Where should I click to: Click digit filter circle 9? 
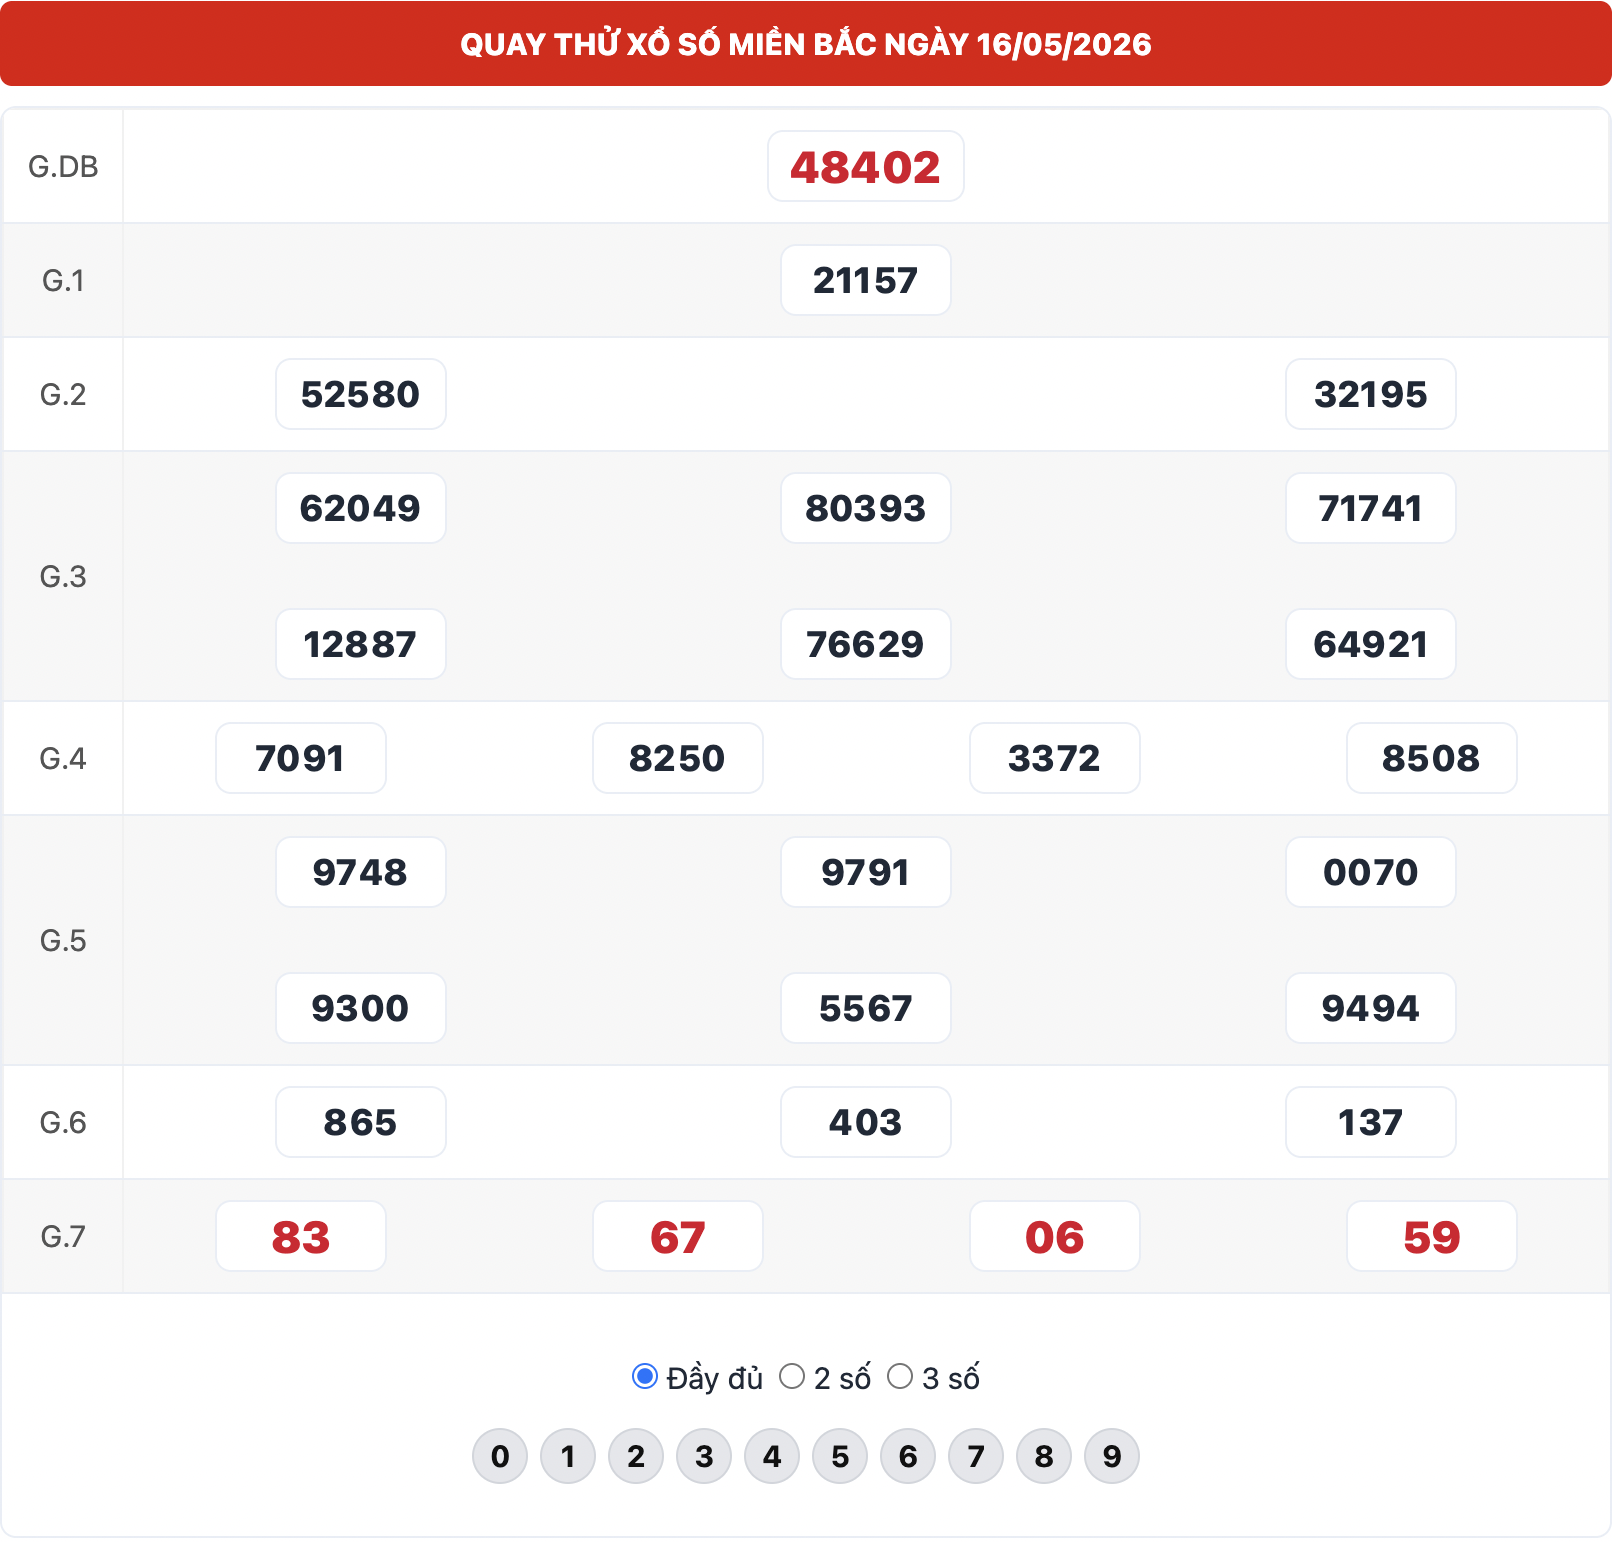coord(1112,1456)
